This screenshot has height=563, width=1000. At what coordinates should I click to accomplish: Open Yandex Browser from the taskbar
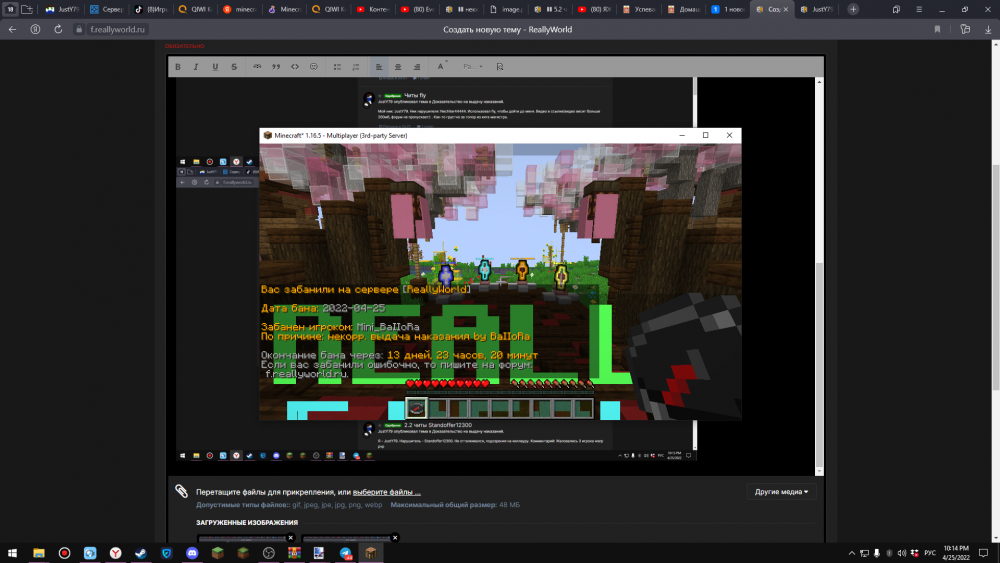coord(115,553)
